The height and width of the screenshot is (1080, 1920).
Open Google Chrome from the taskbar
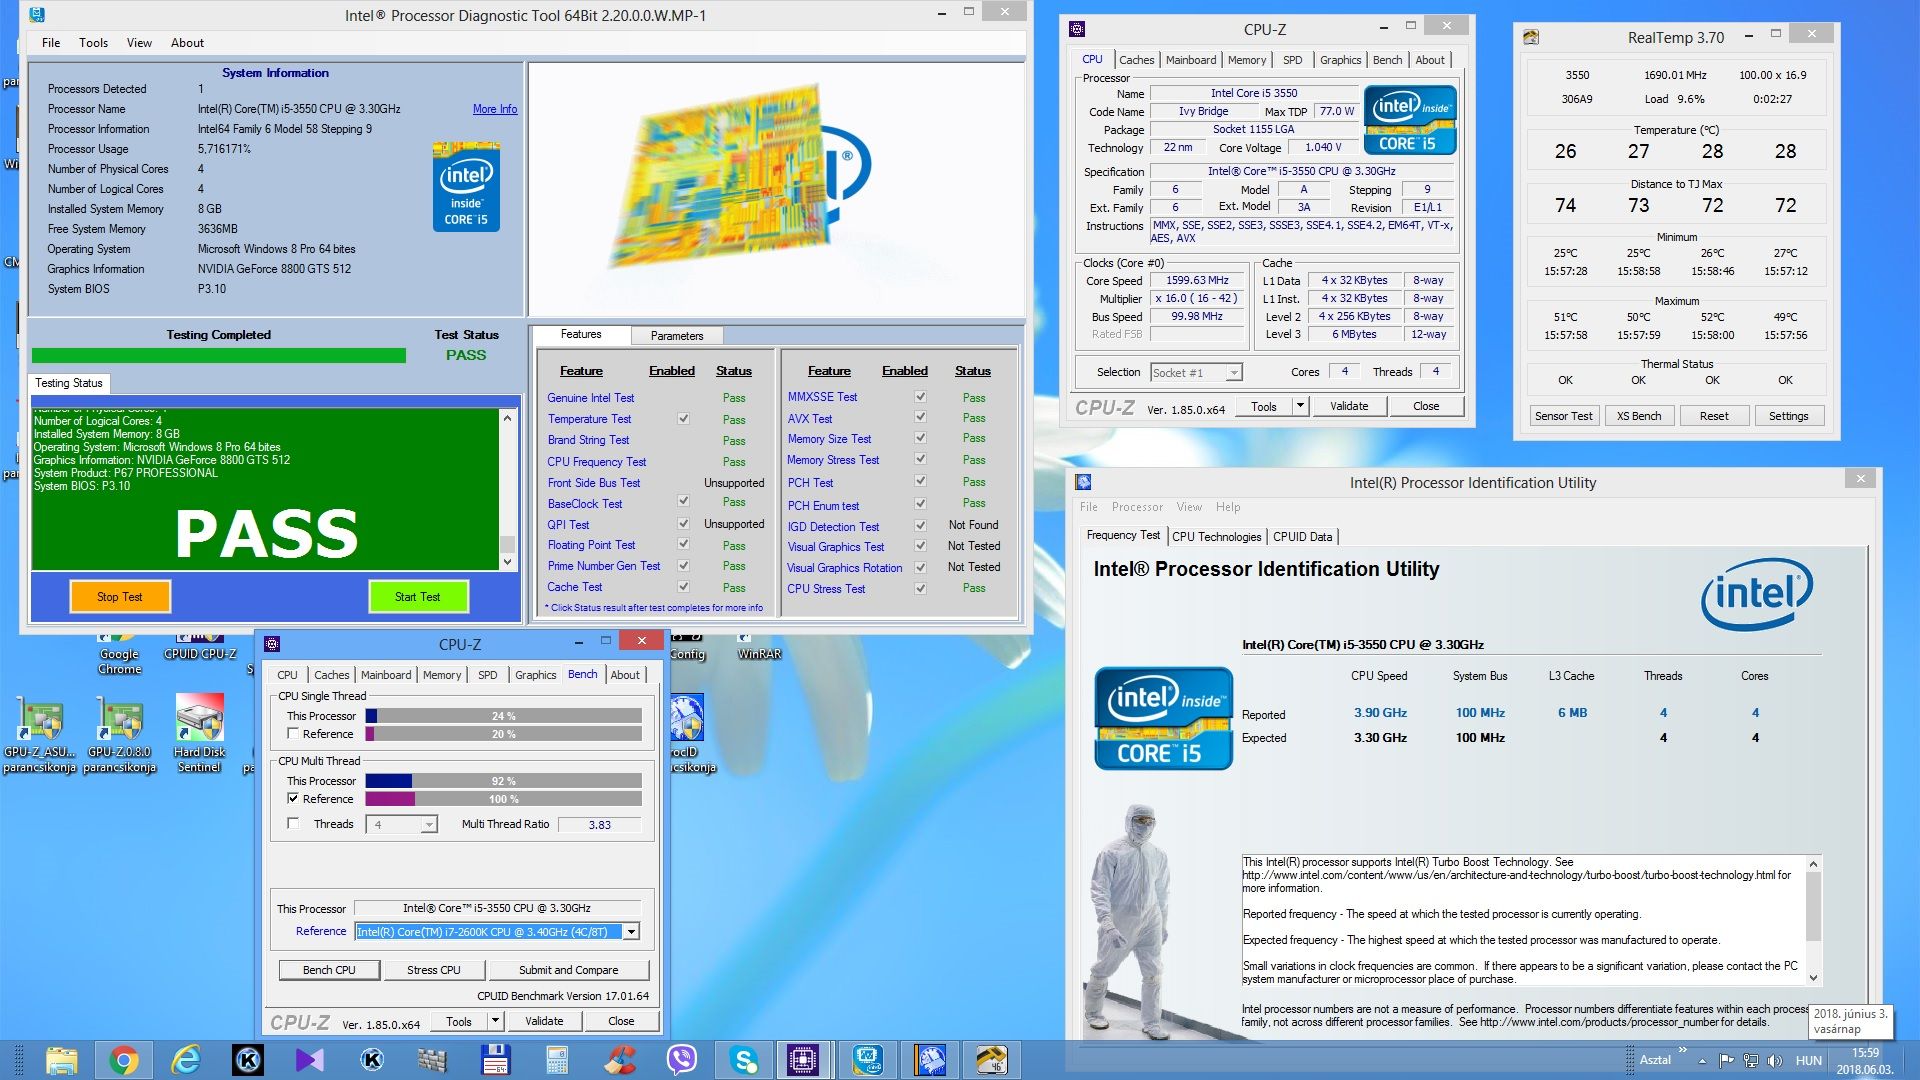click(x=124, y=1060)
